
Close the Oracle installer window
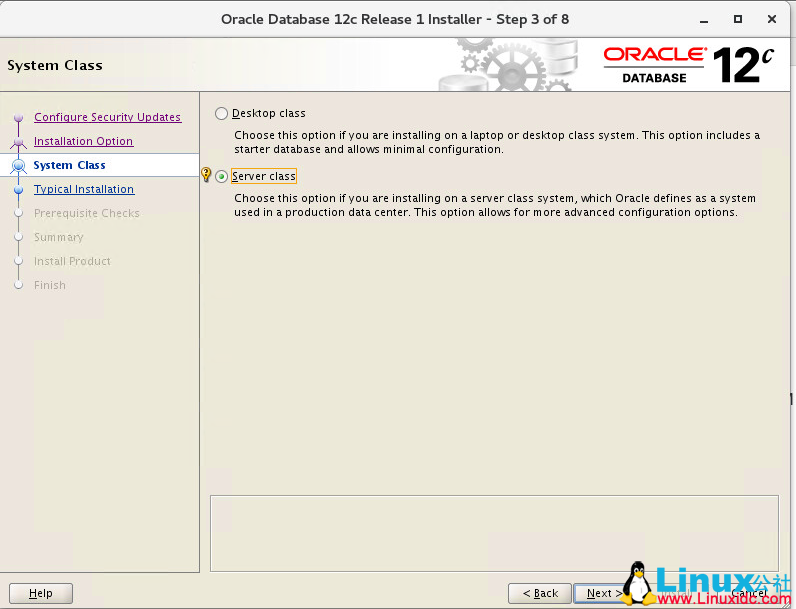pyautogui.click(x=772, y=19)
